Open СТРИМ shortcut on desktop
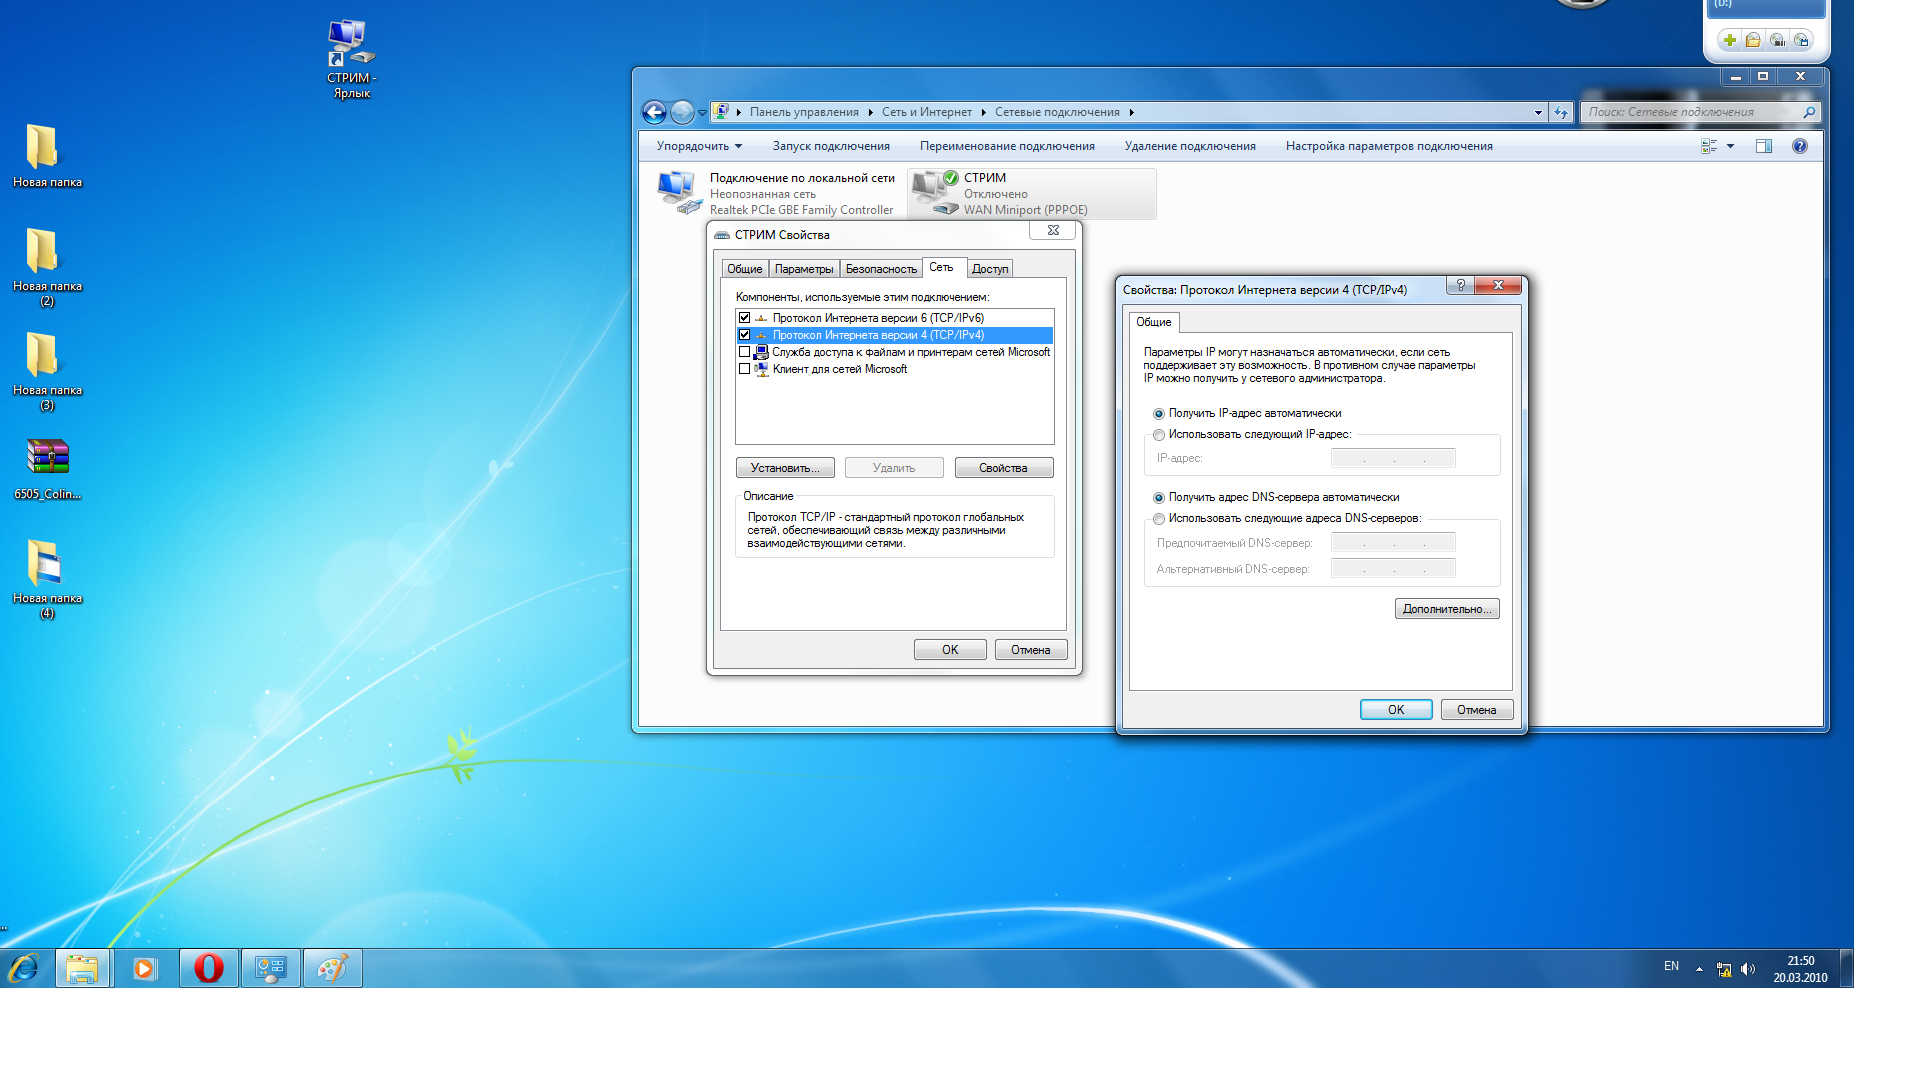Screen dimensions: 1920x1080 tap(351, 58)
